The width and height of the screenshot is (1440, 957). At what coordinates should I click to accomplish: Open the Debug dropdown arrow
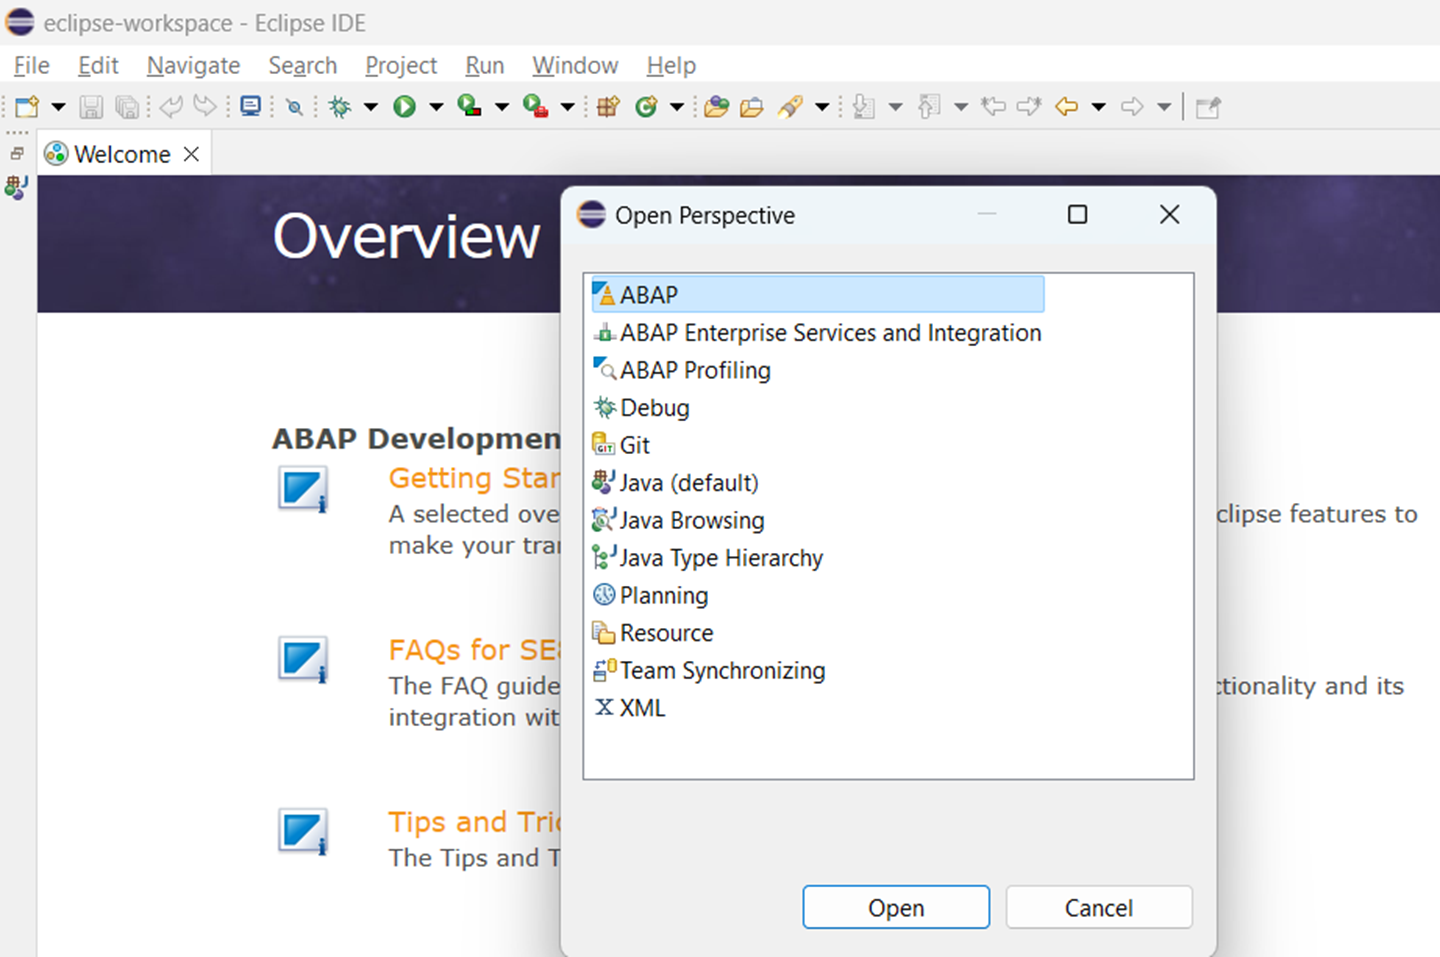coord(371,107)
